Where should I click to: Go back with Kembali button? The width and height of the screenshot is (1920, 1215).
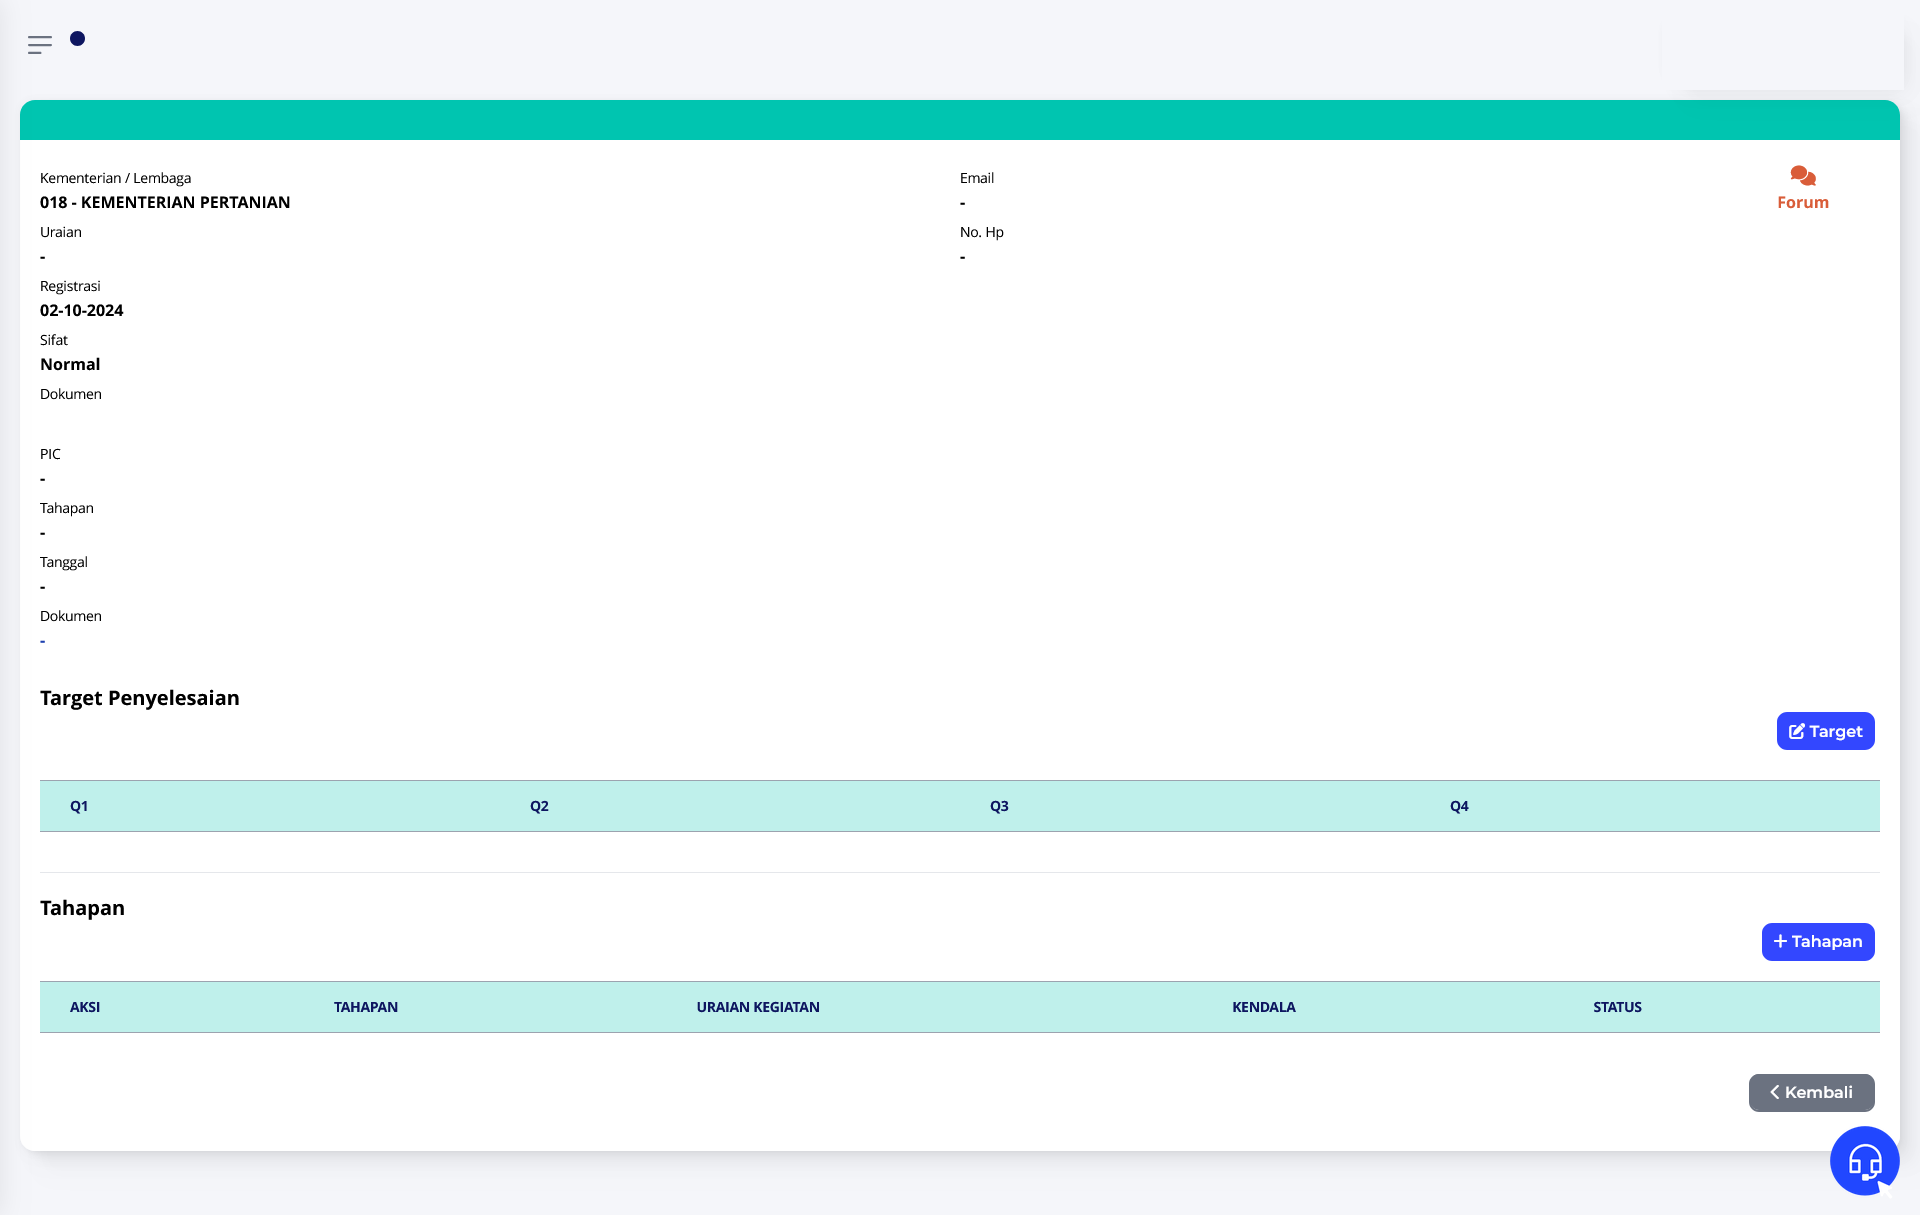tap(1811, 1093)
